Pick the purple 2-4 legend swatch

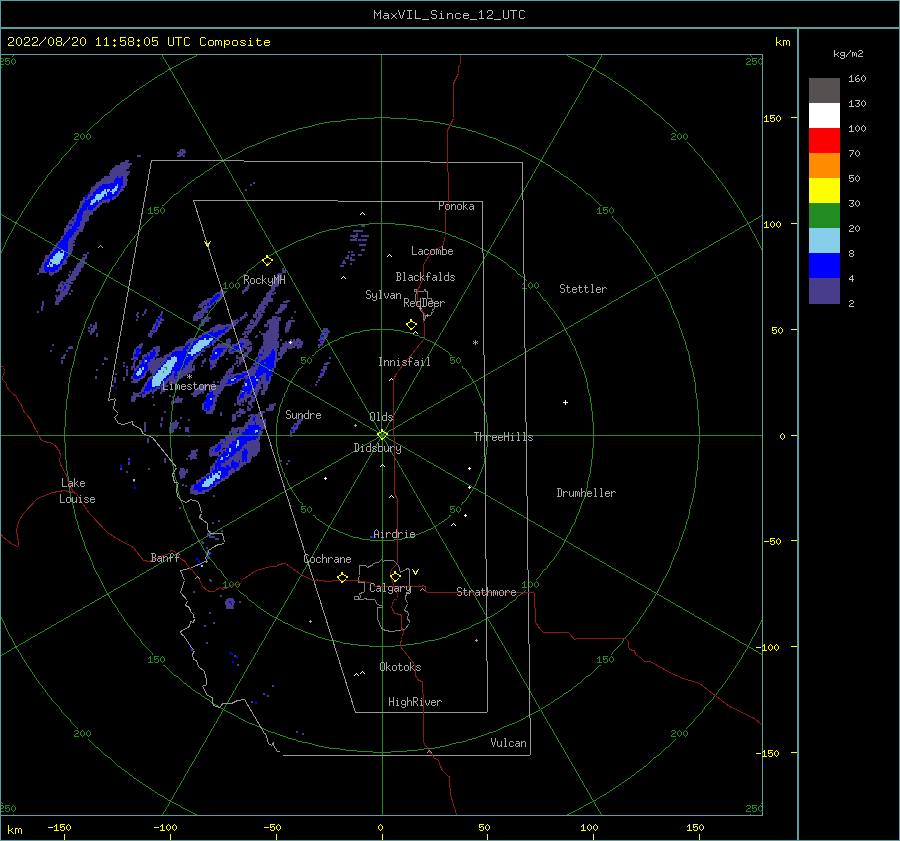[x=824, y=291]
